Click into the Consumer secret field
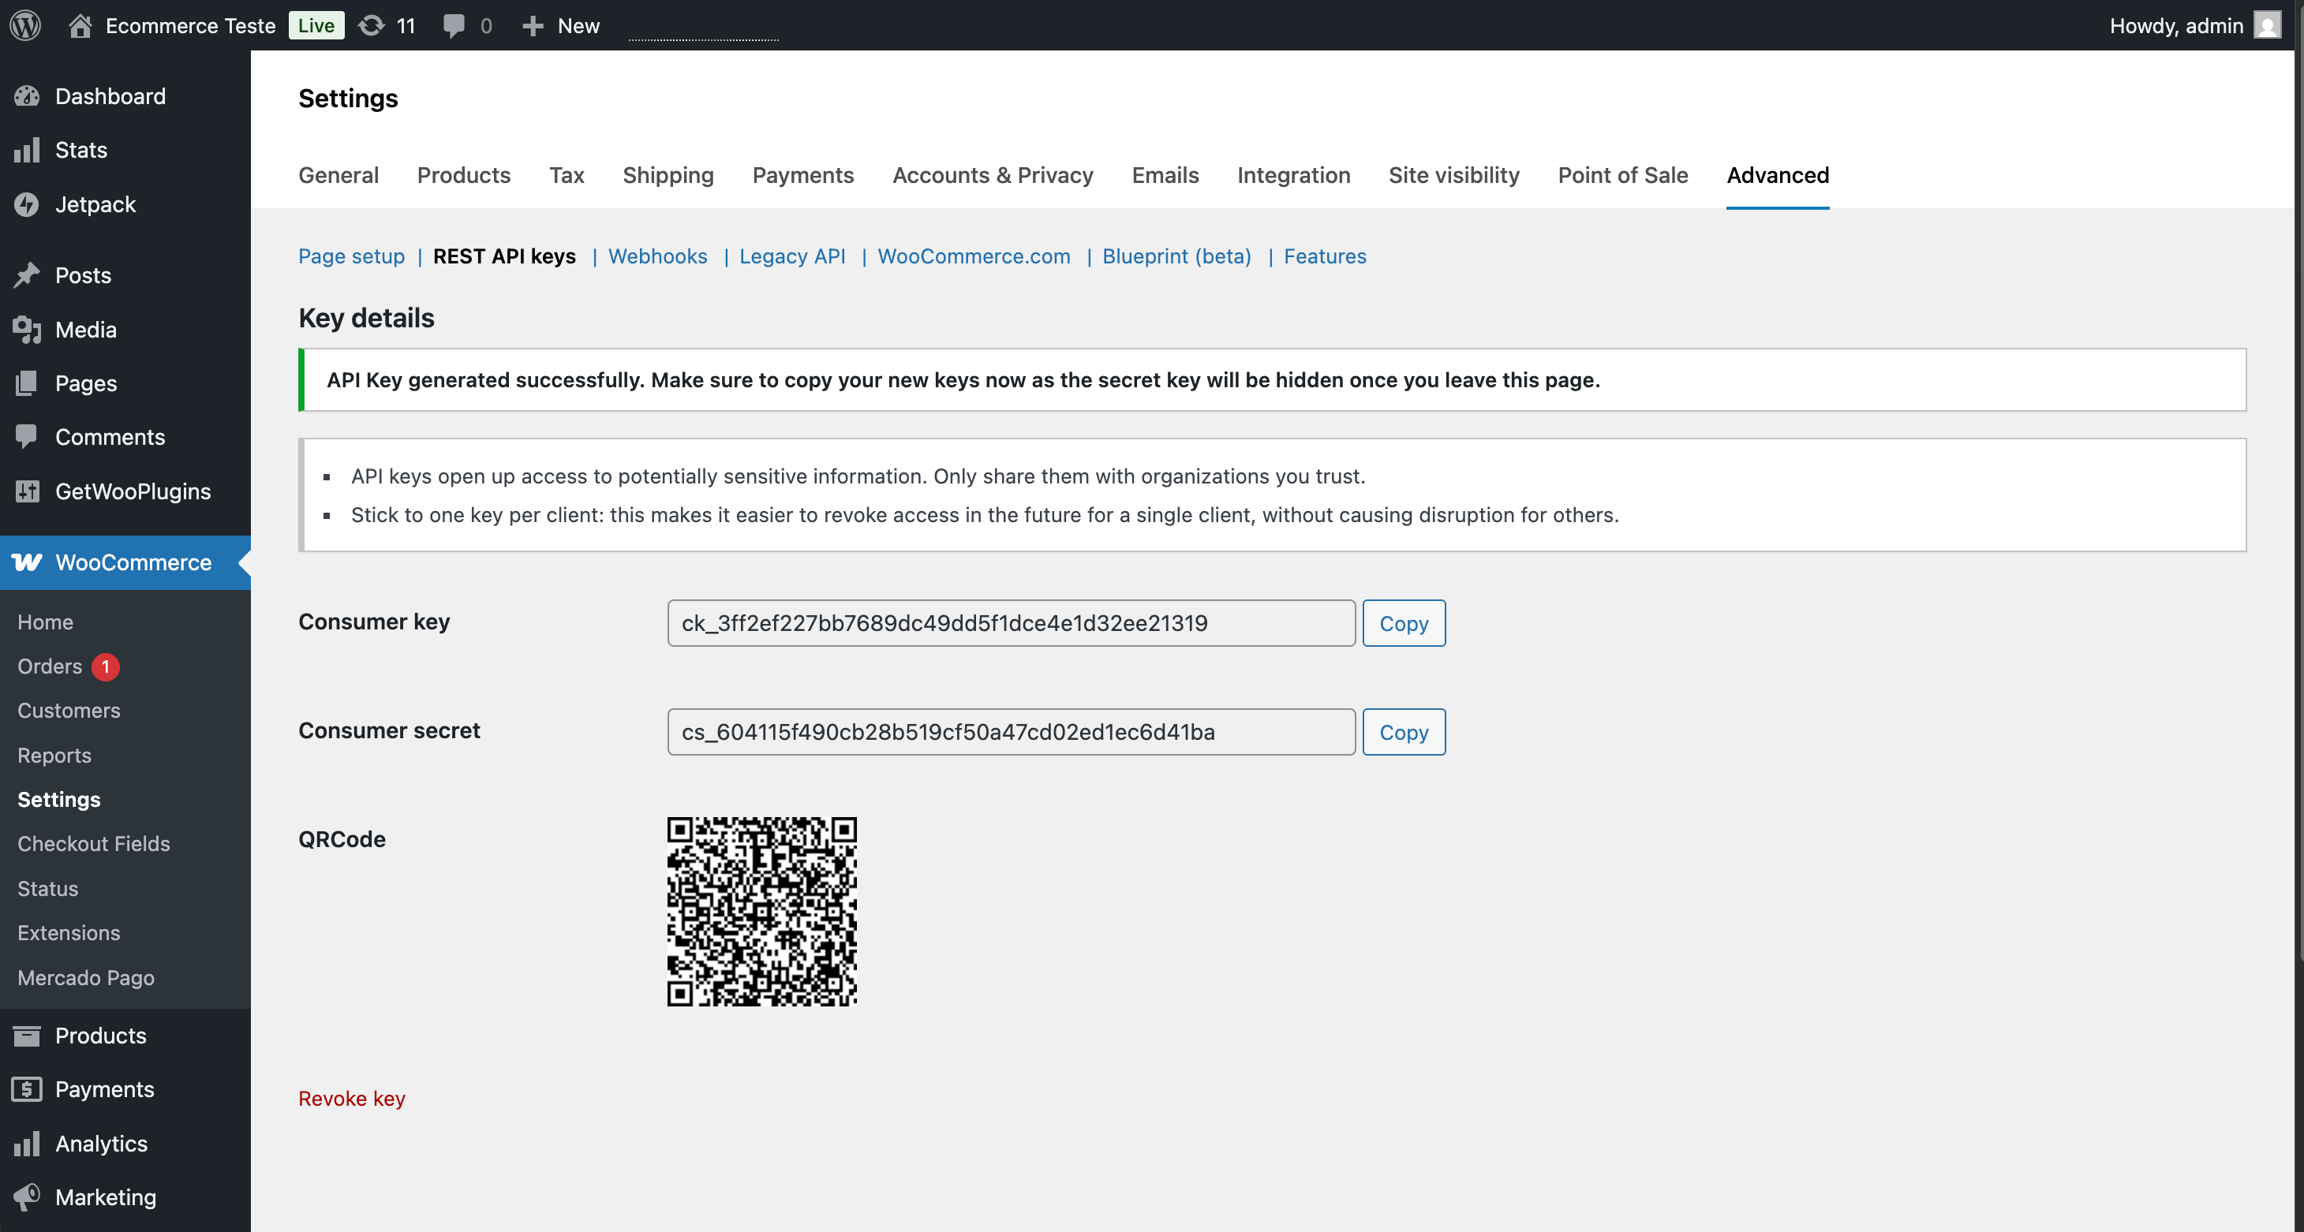The image size is (2304, 1232). click(x=1011, y=732)
